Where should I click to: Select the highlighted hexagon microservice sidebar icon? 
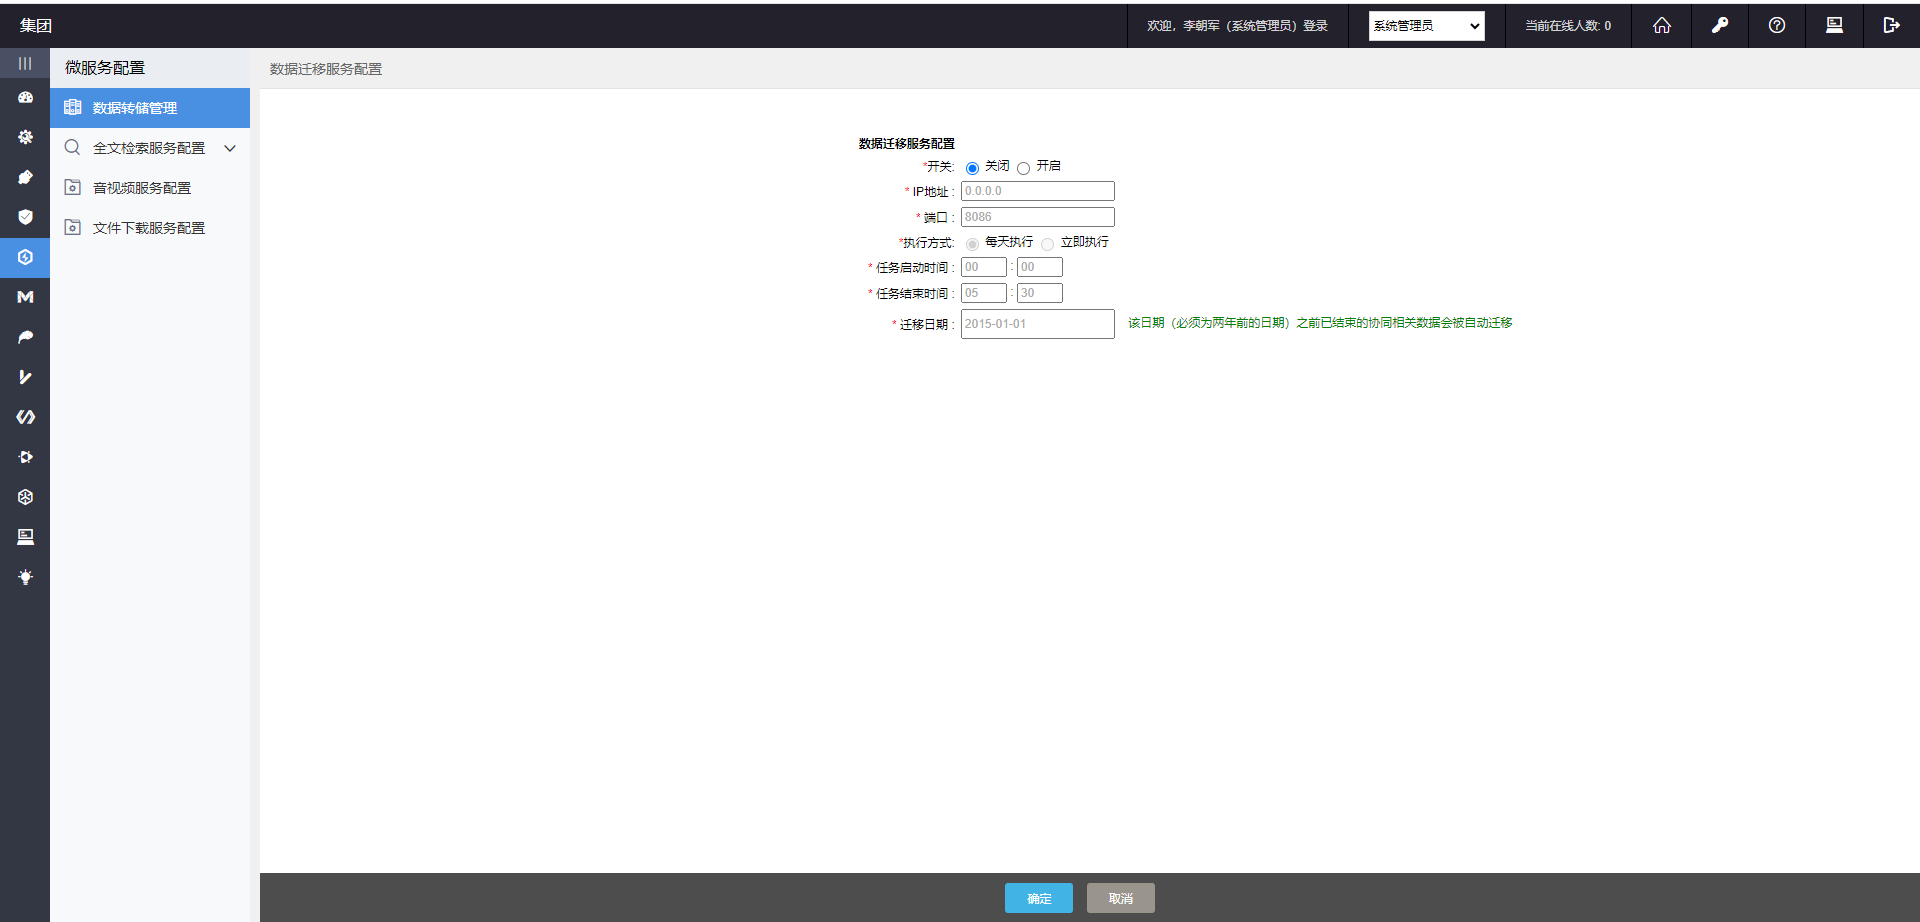(x=25, y=257)
